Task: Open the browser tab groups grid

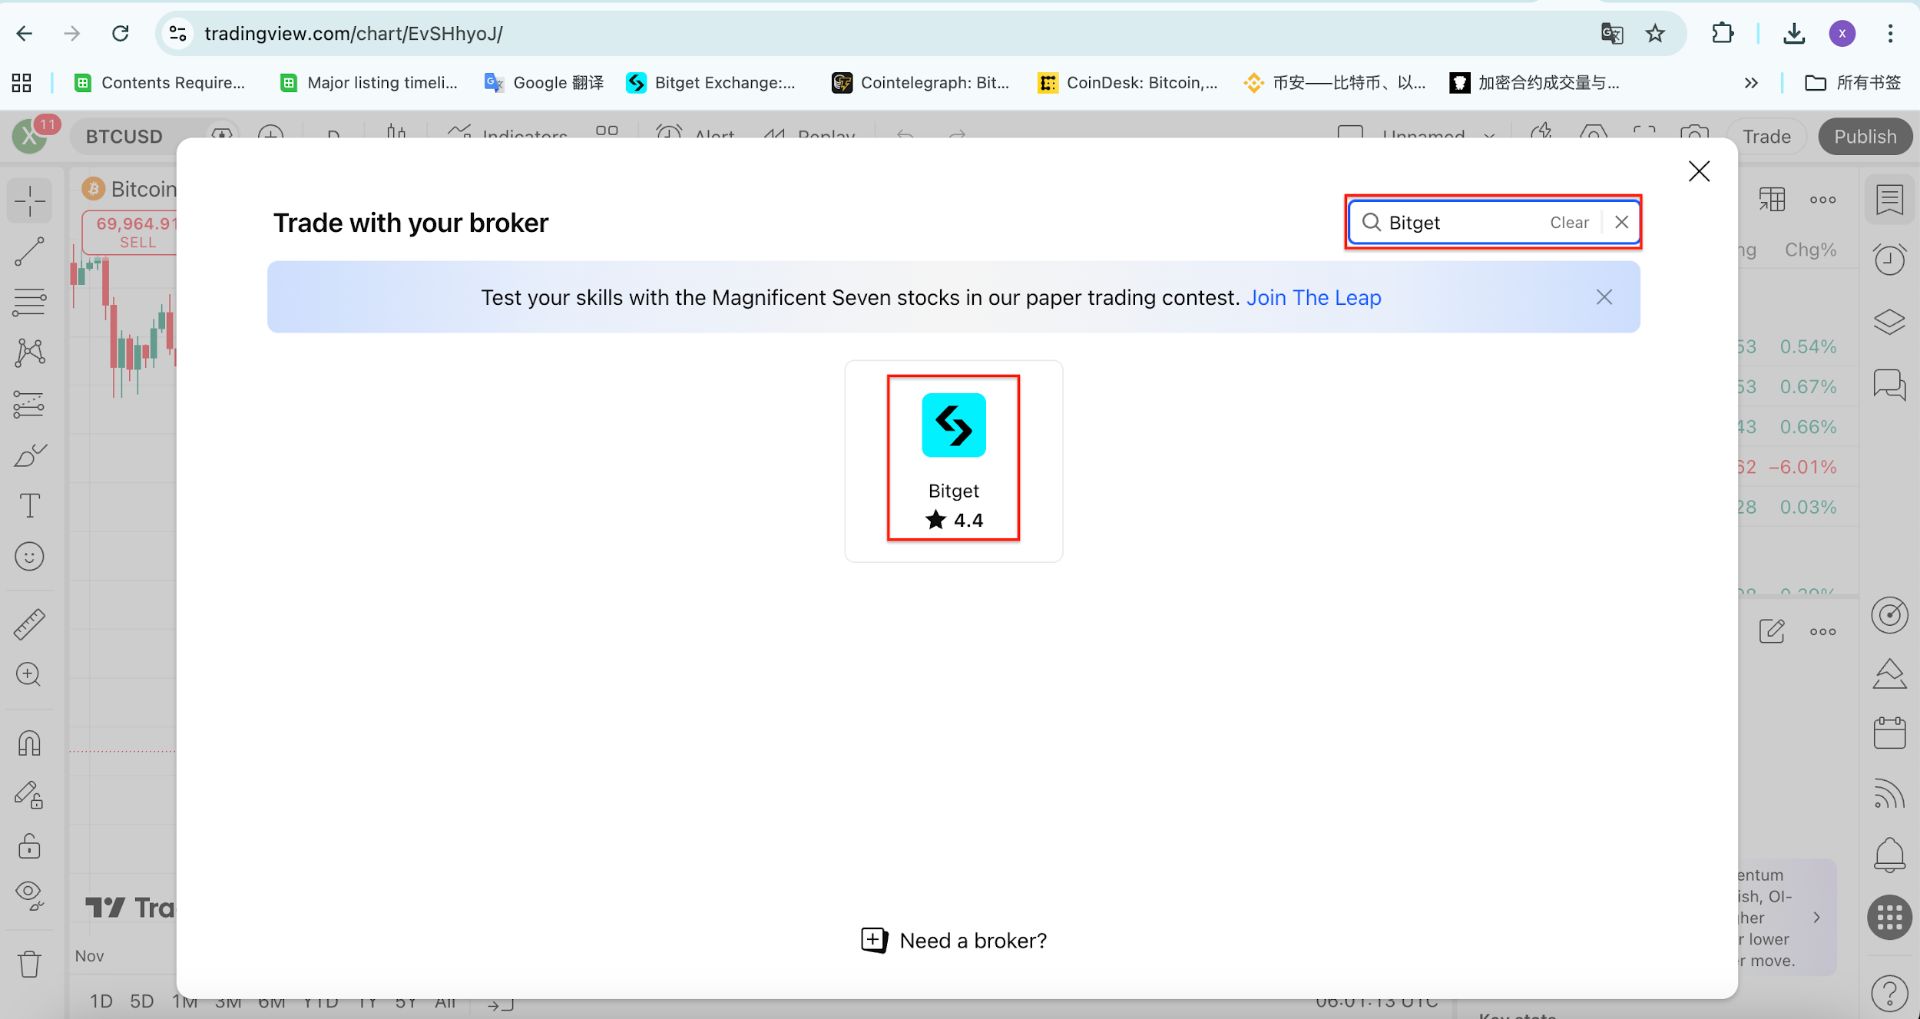Action: (x=21, y=82)
